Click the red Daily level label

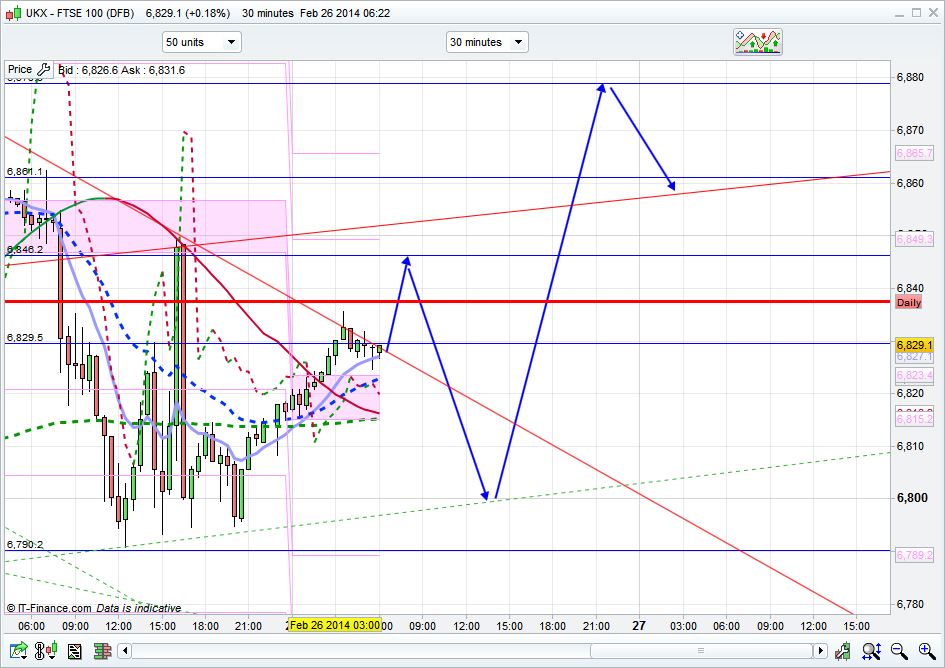pyautogui.click(x=908, y=302)
